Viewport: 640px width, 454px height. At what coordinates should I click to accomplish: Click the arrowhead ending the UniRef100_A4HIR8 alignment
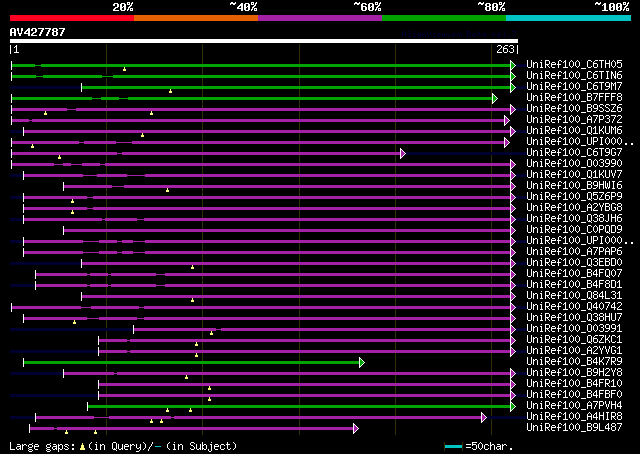click(x=483, y=417)
